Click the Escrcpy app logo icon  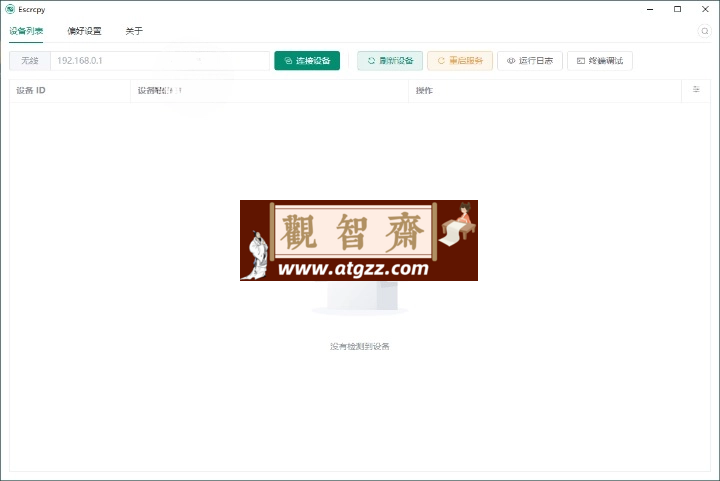tap(10, 9)
